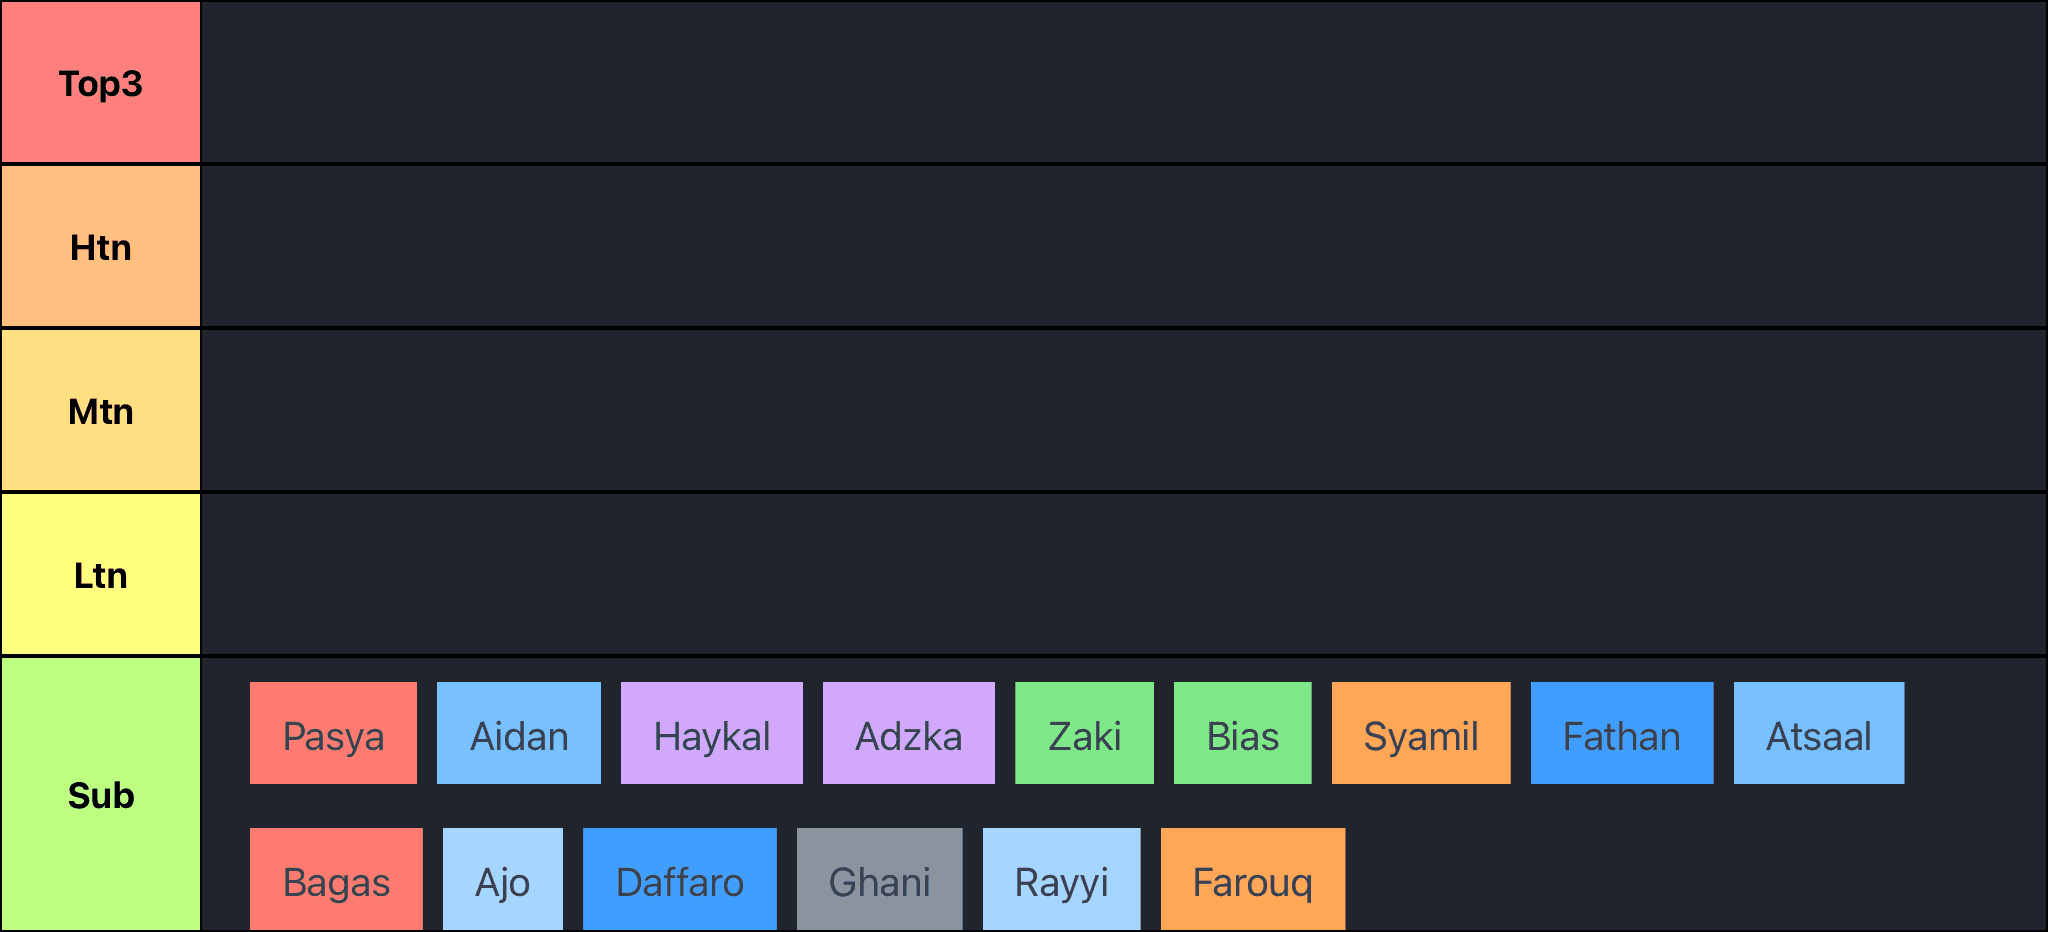This screenshot has height=932, width=2048.
Task: Select the Adzka tile
Action: point(908,733)
